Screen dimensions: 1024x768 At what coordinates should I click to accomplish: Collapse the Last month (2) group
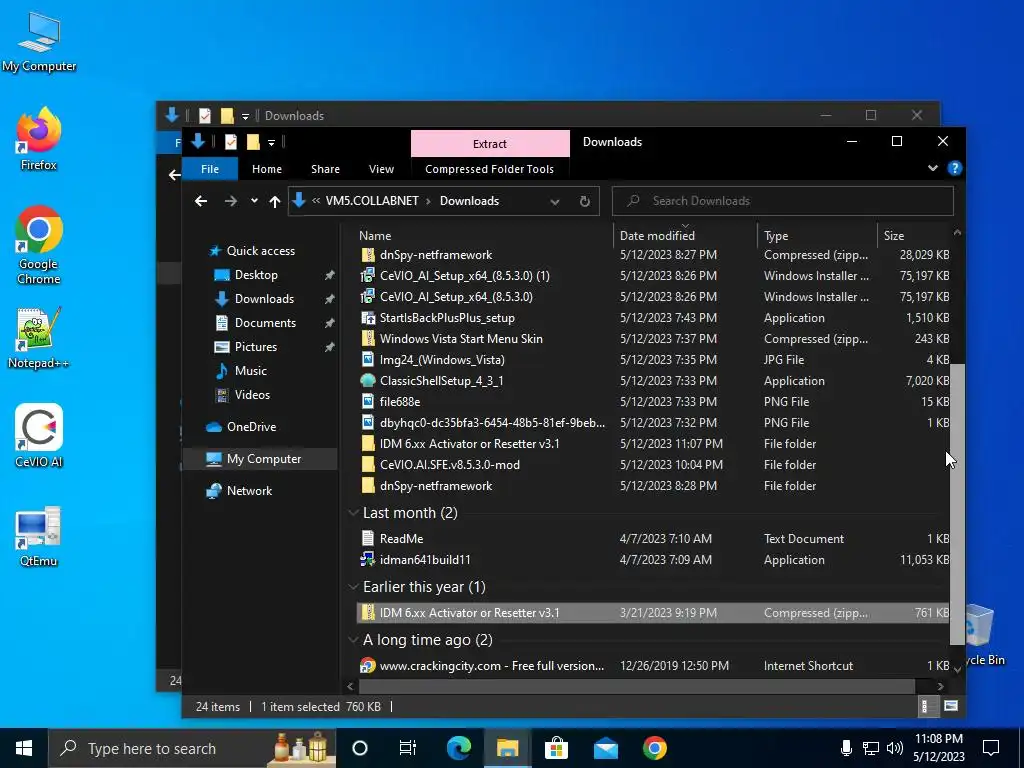coord(353,513)
